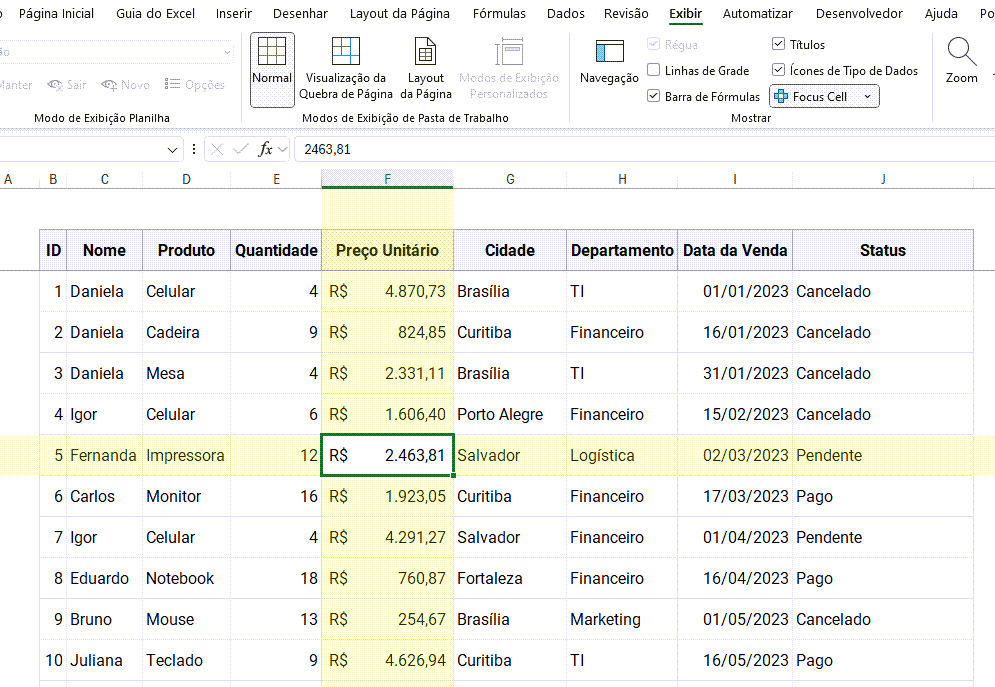This screenshot has height=687, width=995.
Task: Switch to the Fórmulas ribbon tab
Action: click(499, 13)
